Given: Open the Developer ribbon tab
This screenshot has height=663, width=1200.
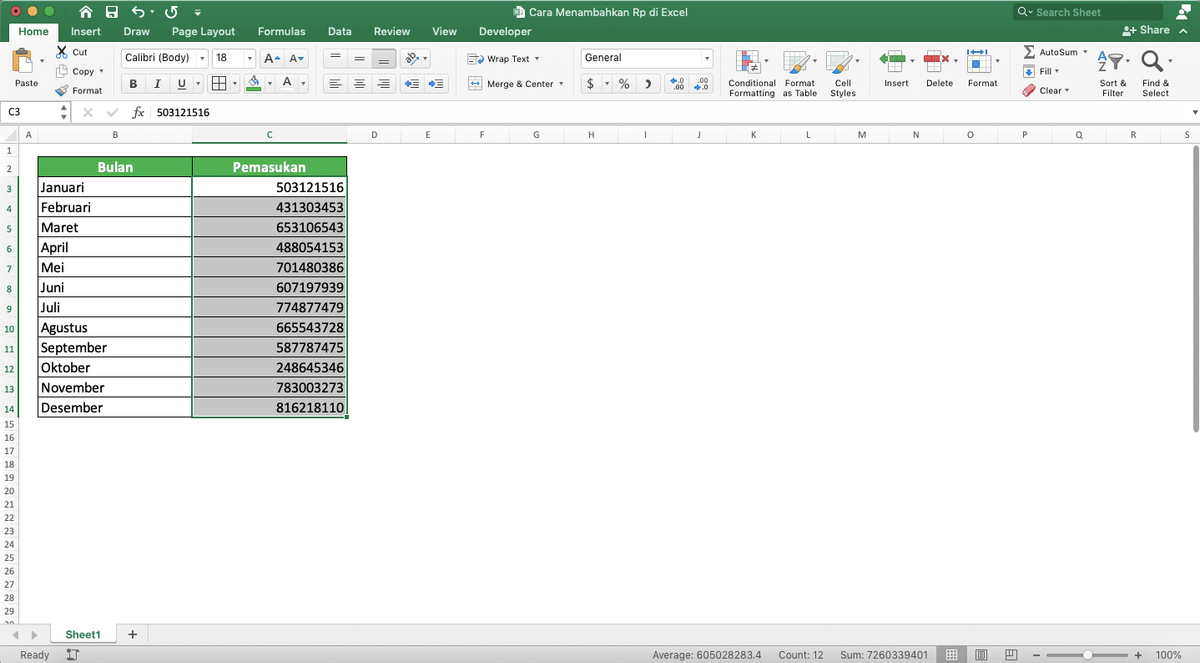Looking at the screenshot, I should (x=505, y=31).
